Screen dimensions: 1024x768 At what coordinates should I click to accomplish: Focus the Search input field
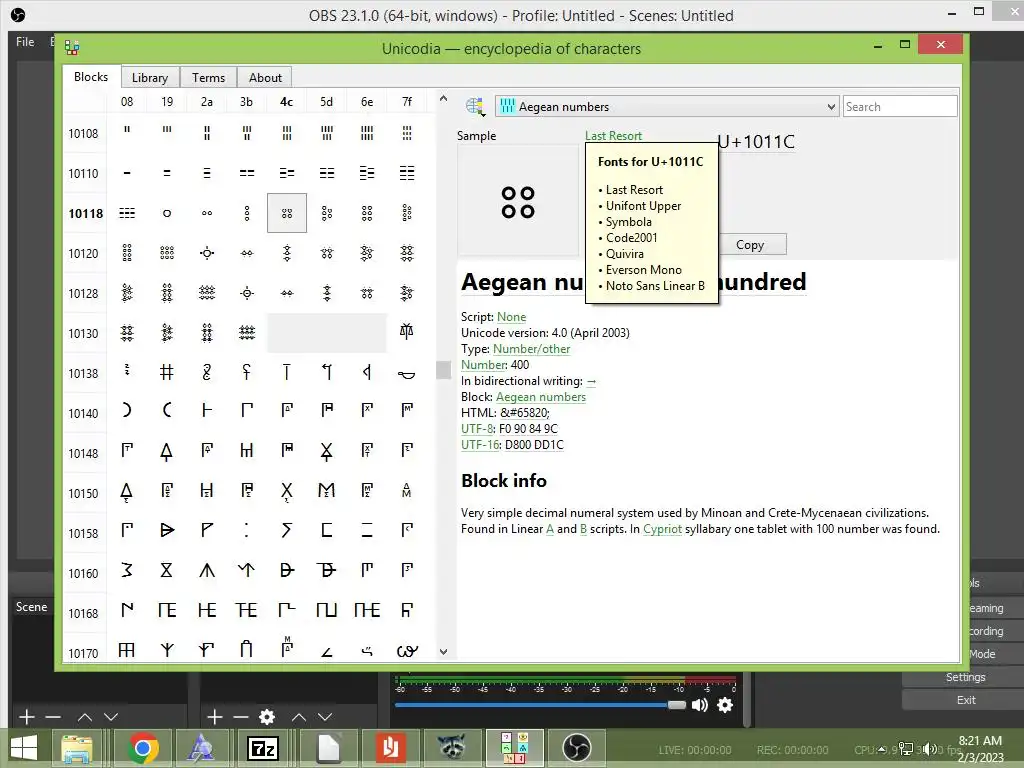[900, 106]
